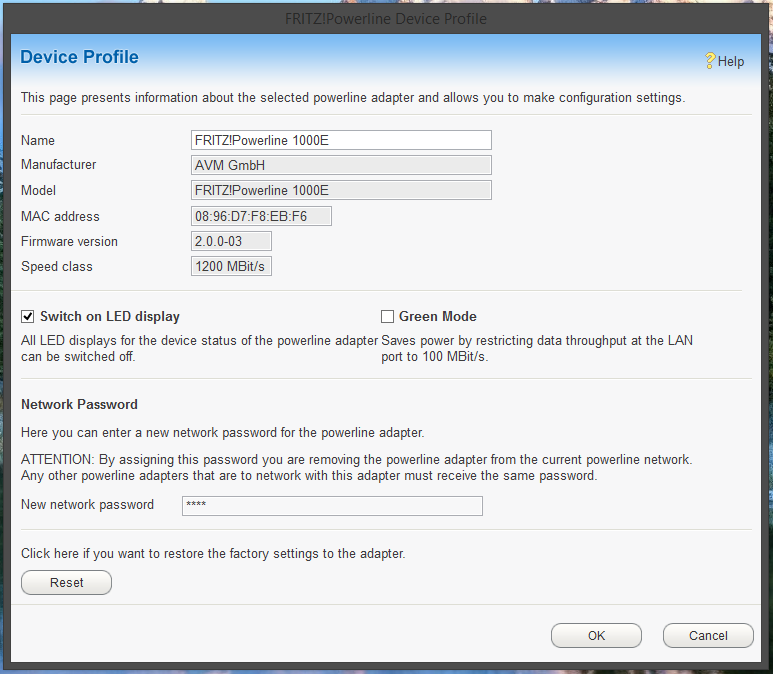773x674 pixels.
Task: Click the Speed class 1200 MBit/s field
Action: coord(231,267)
